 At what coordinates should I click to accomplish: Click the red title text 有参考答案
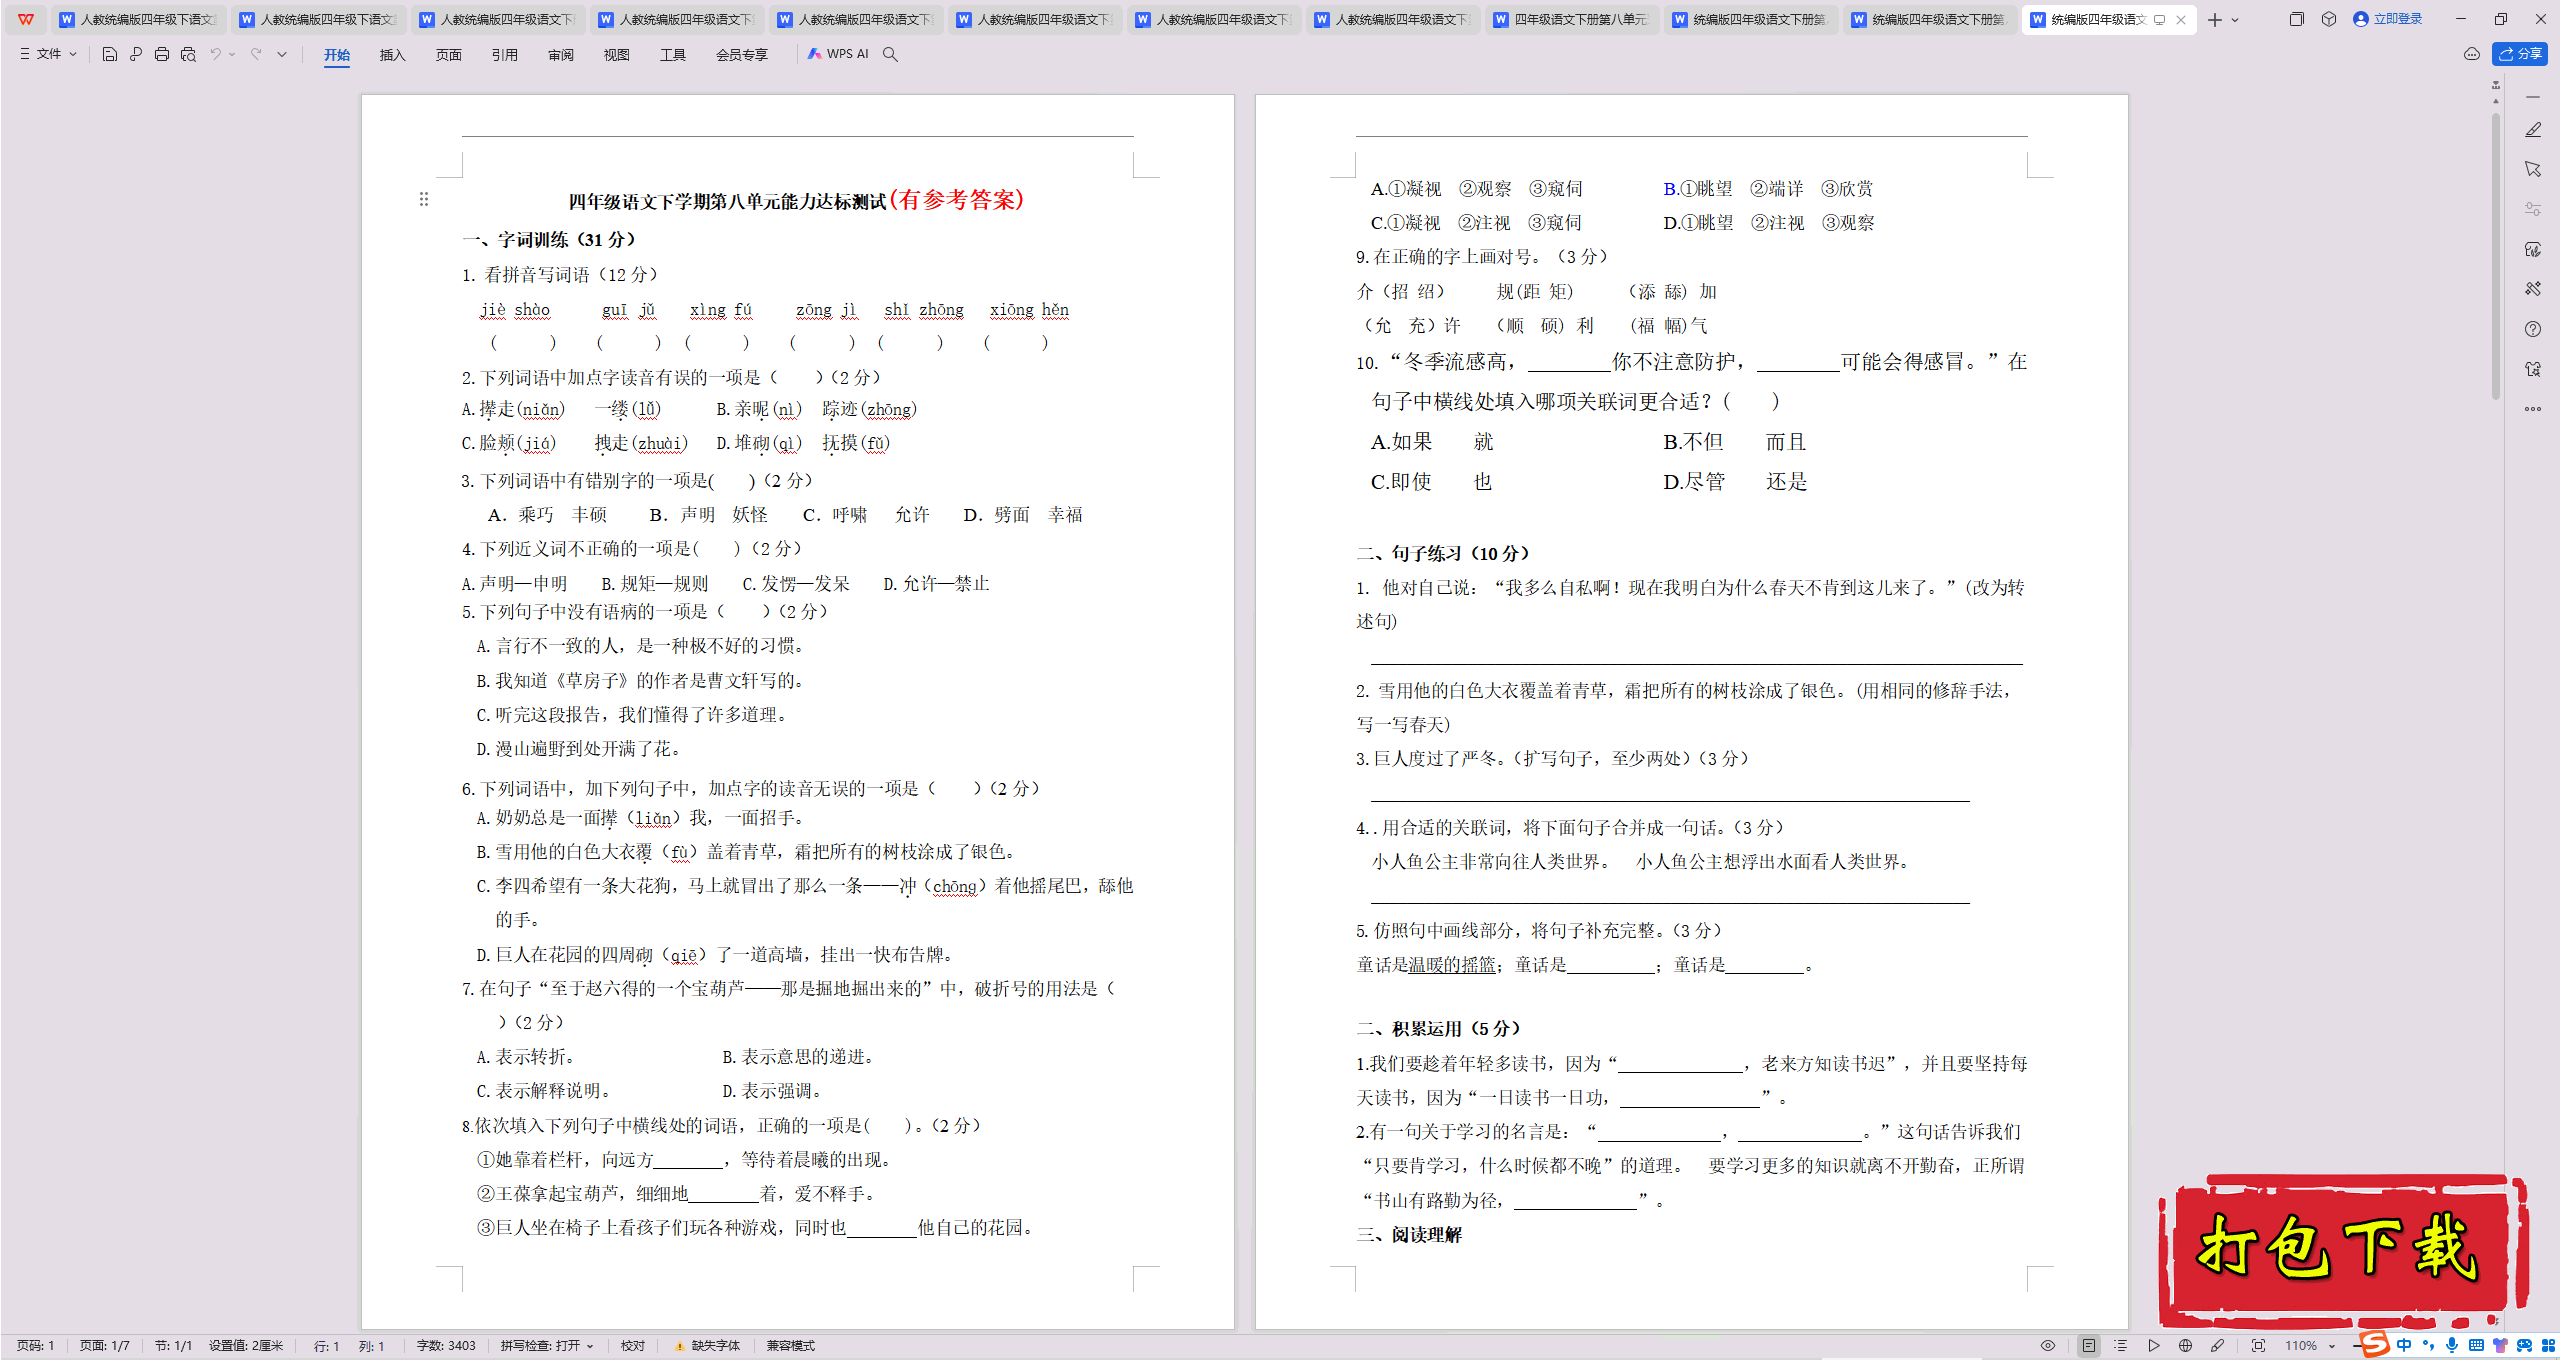point(957,199)
